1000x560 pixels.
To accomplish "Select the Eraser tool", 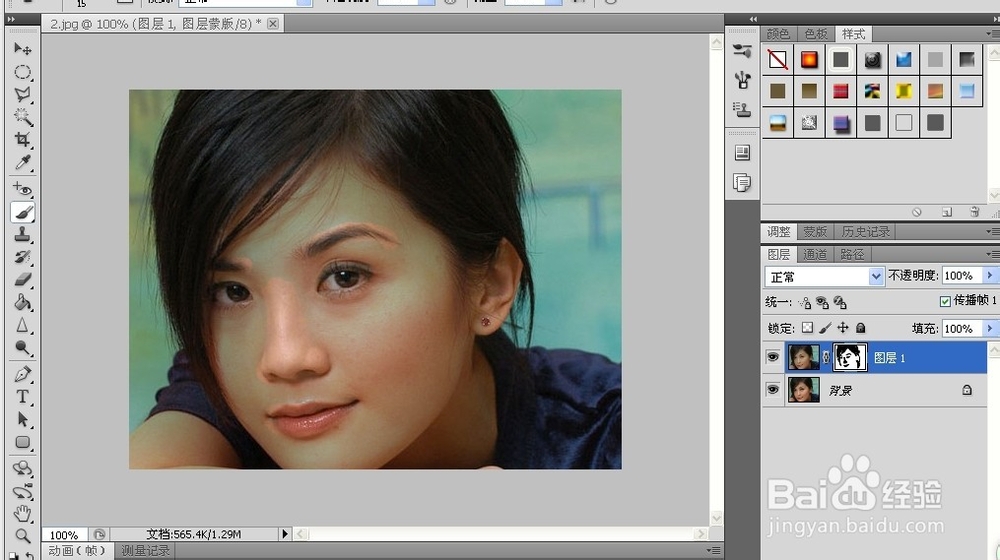I will coord(22,279).
